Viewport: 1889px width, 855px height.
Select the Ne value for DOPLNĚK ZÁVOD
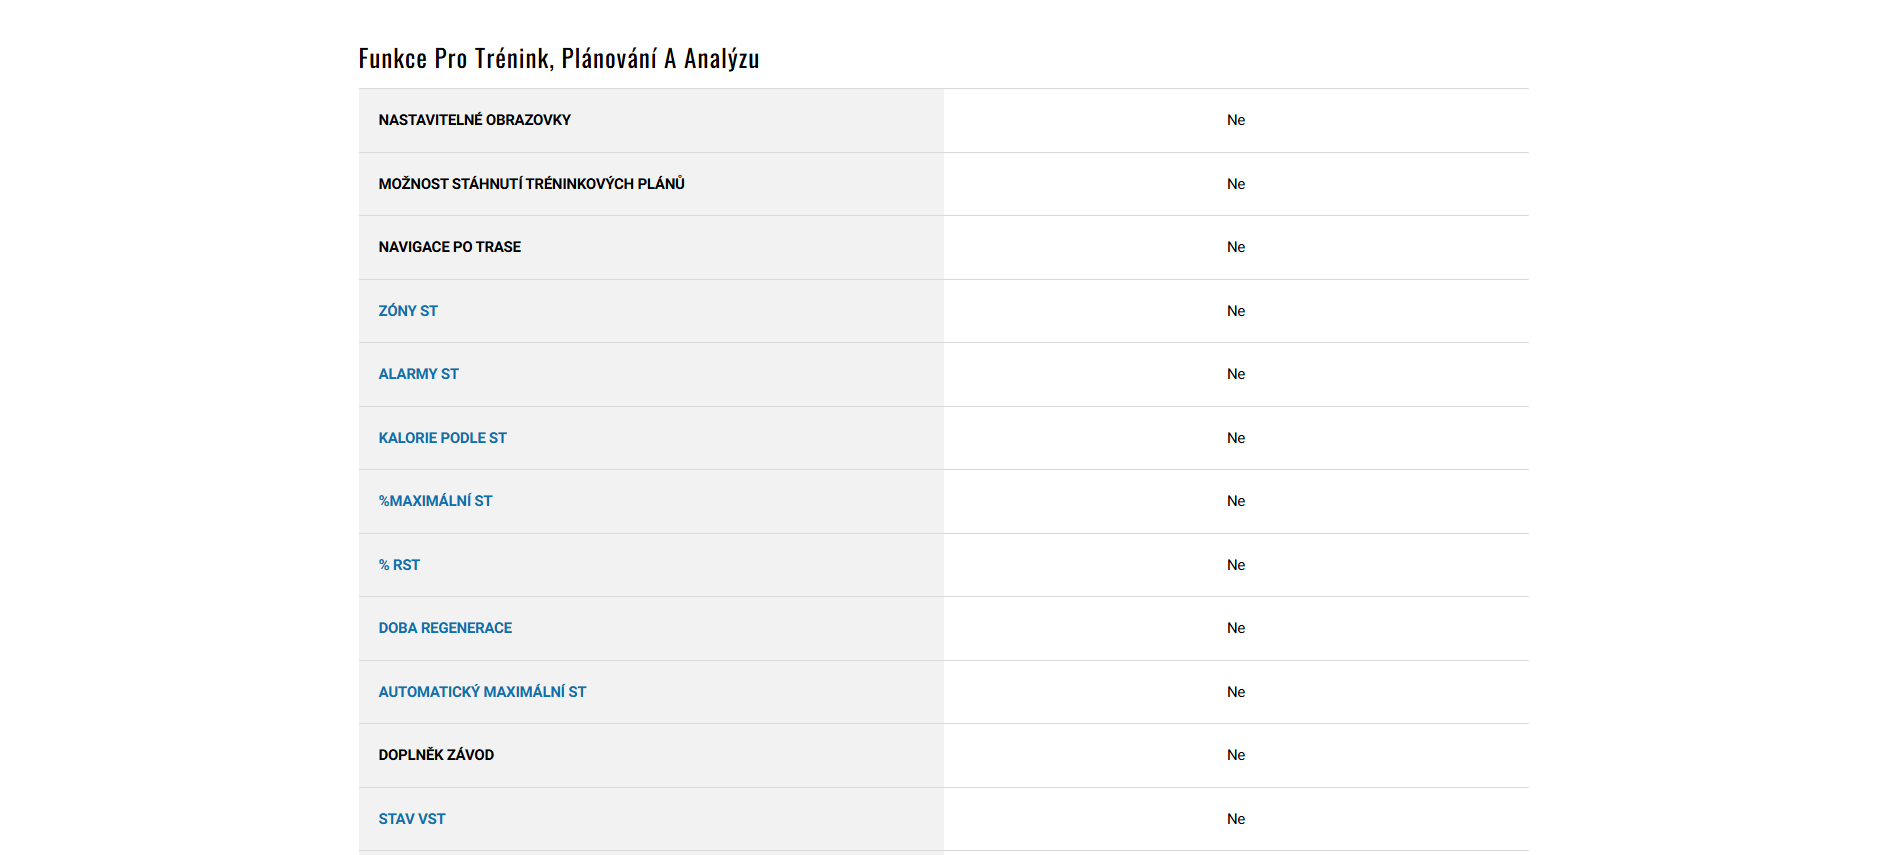pos(1236,755)
